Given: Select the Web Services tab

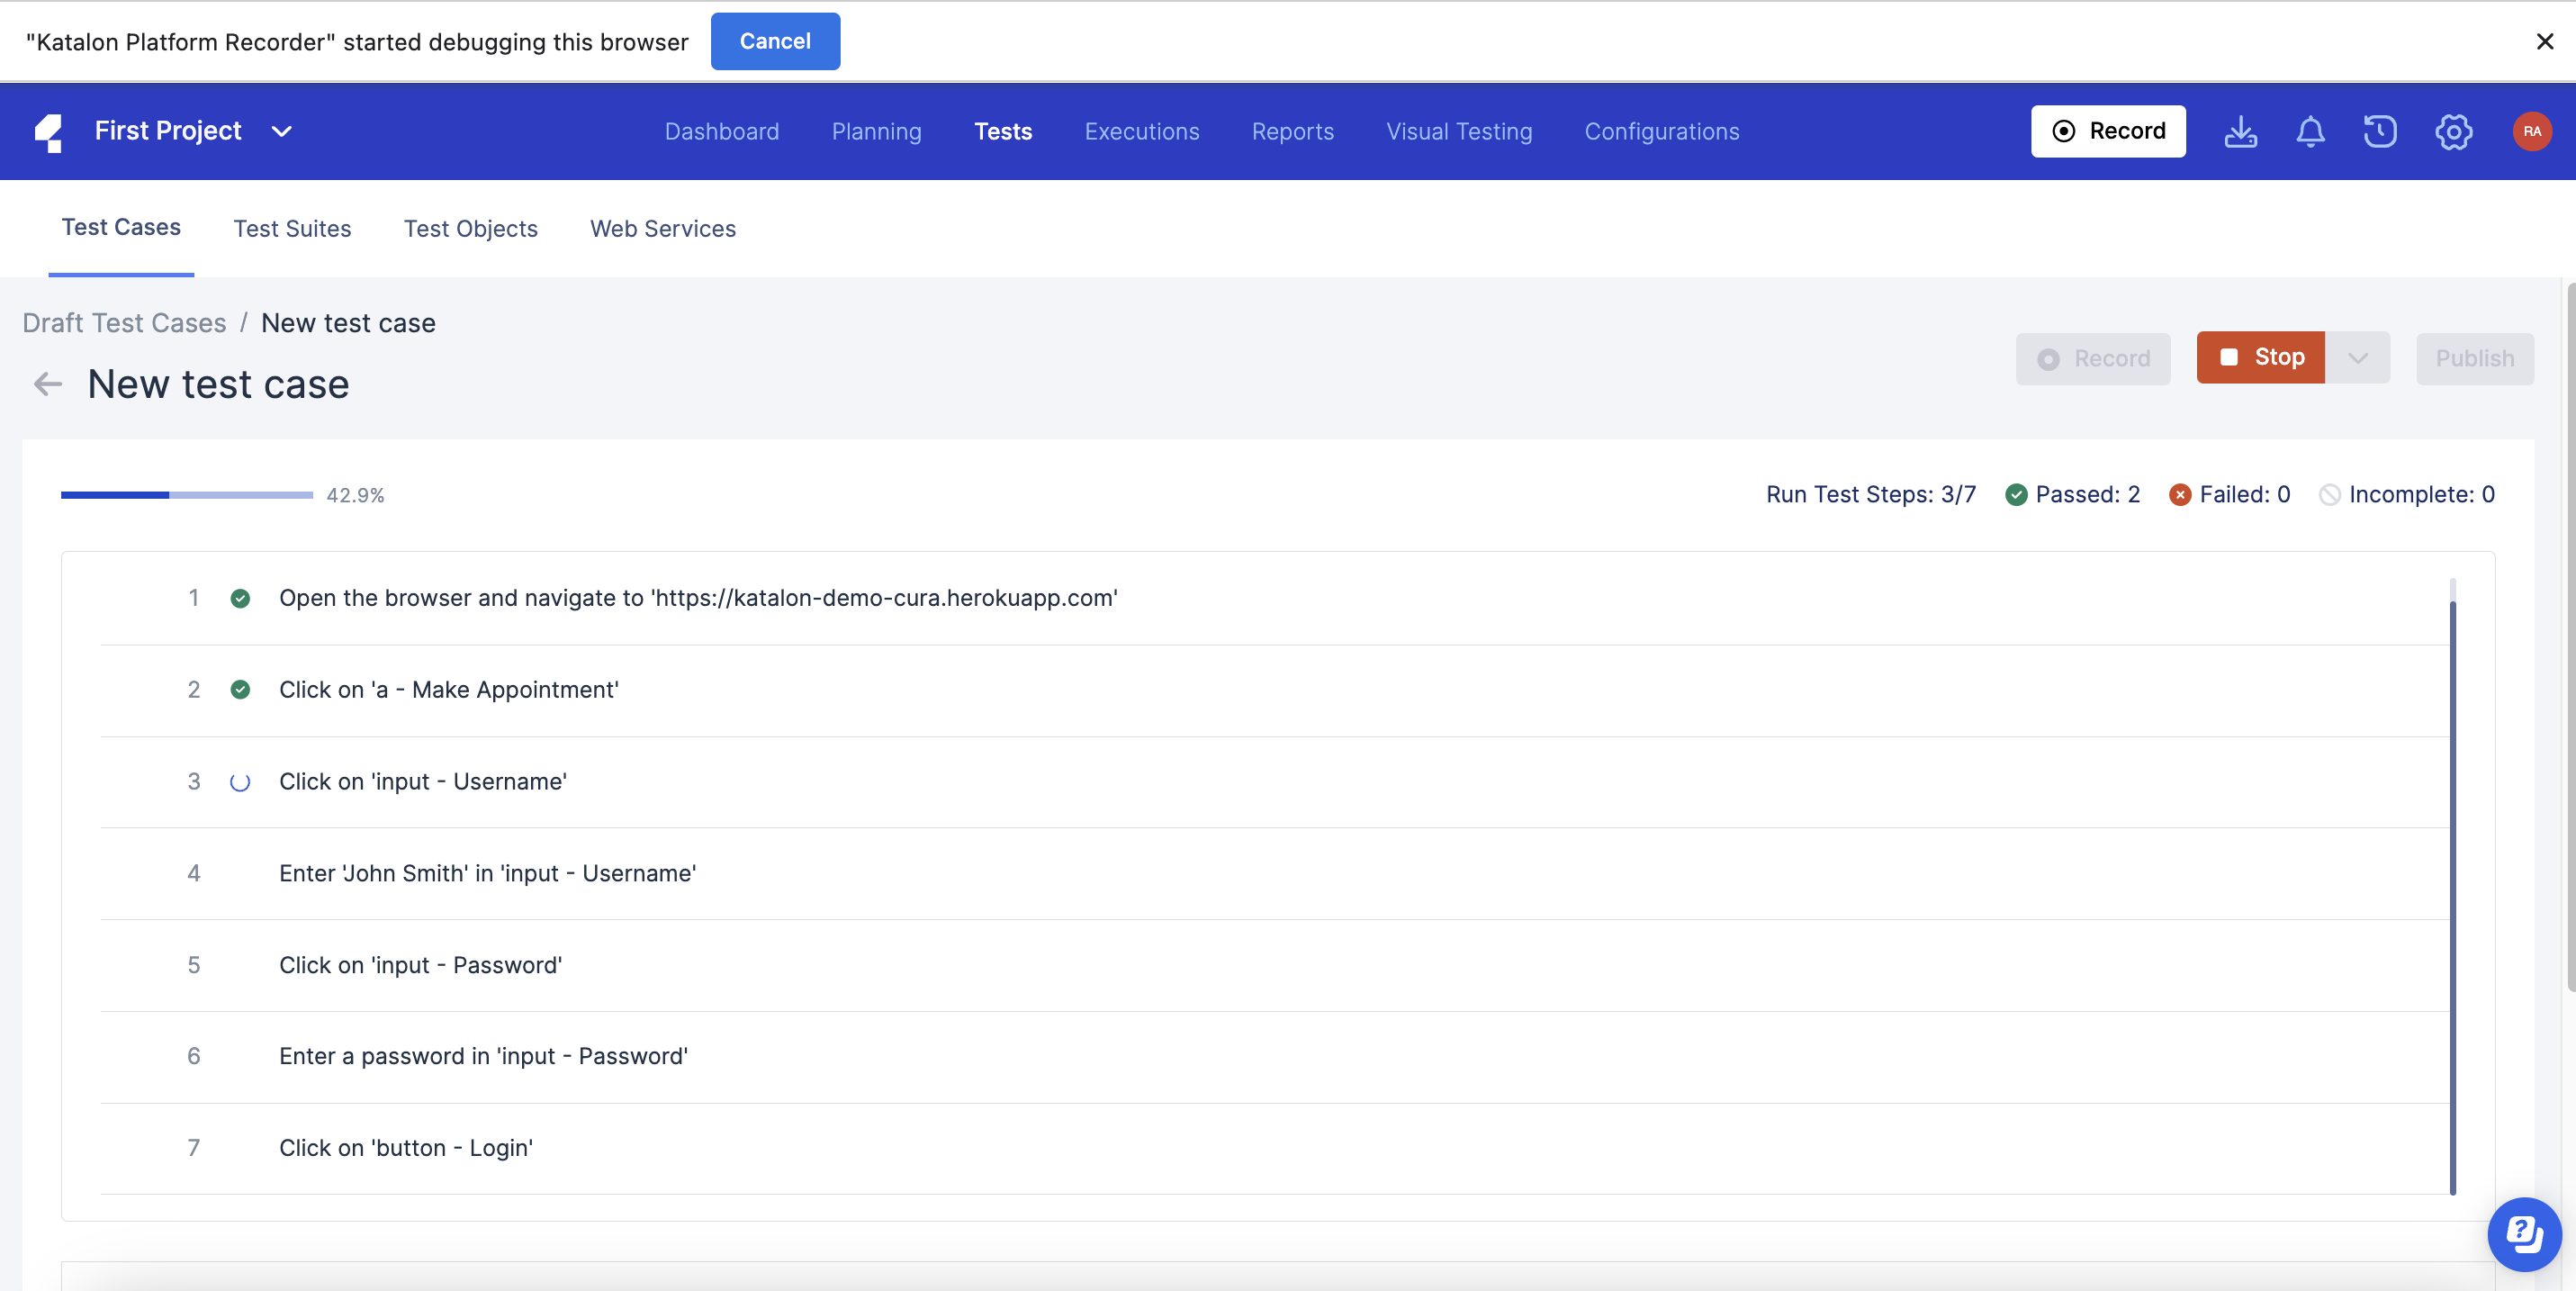Looking at the screenshot, I should (x=663, y=229).
